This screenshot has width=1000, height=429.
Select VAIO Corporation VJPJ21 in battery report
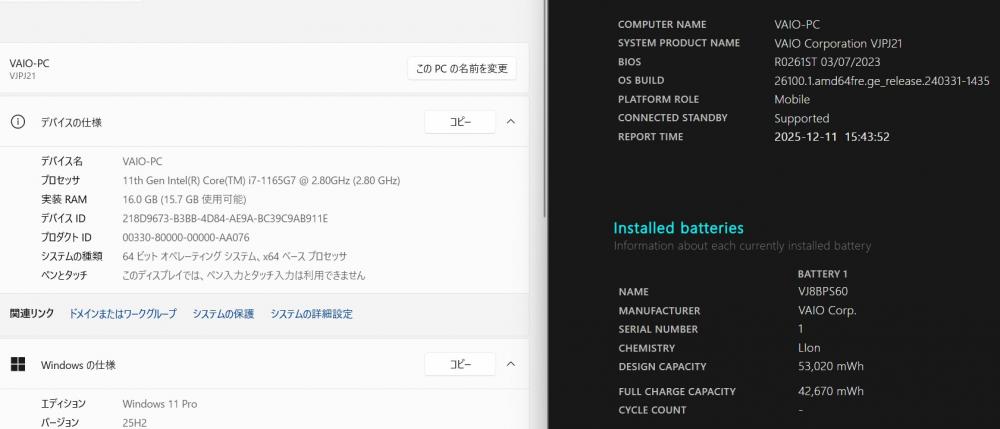(837, 43)
